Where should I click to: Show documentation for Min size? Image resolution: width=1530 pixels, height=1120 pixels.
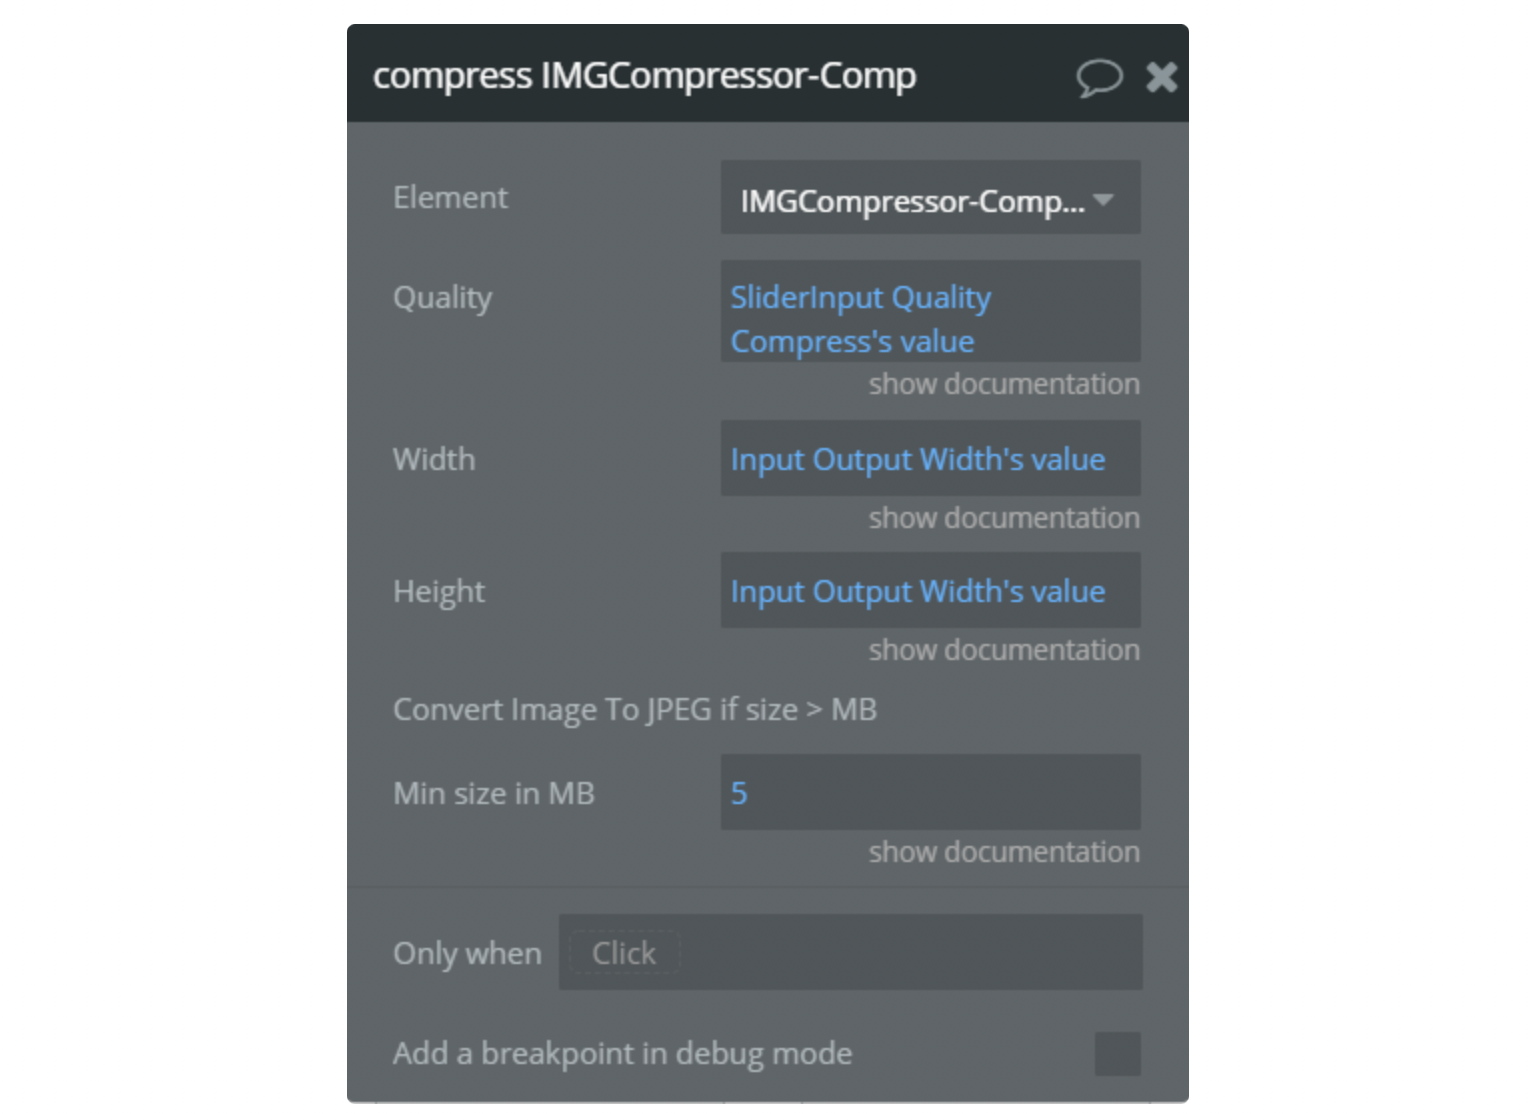tap(1003, 852)
